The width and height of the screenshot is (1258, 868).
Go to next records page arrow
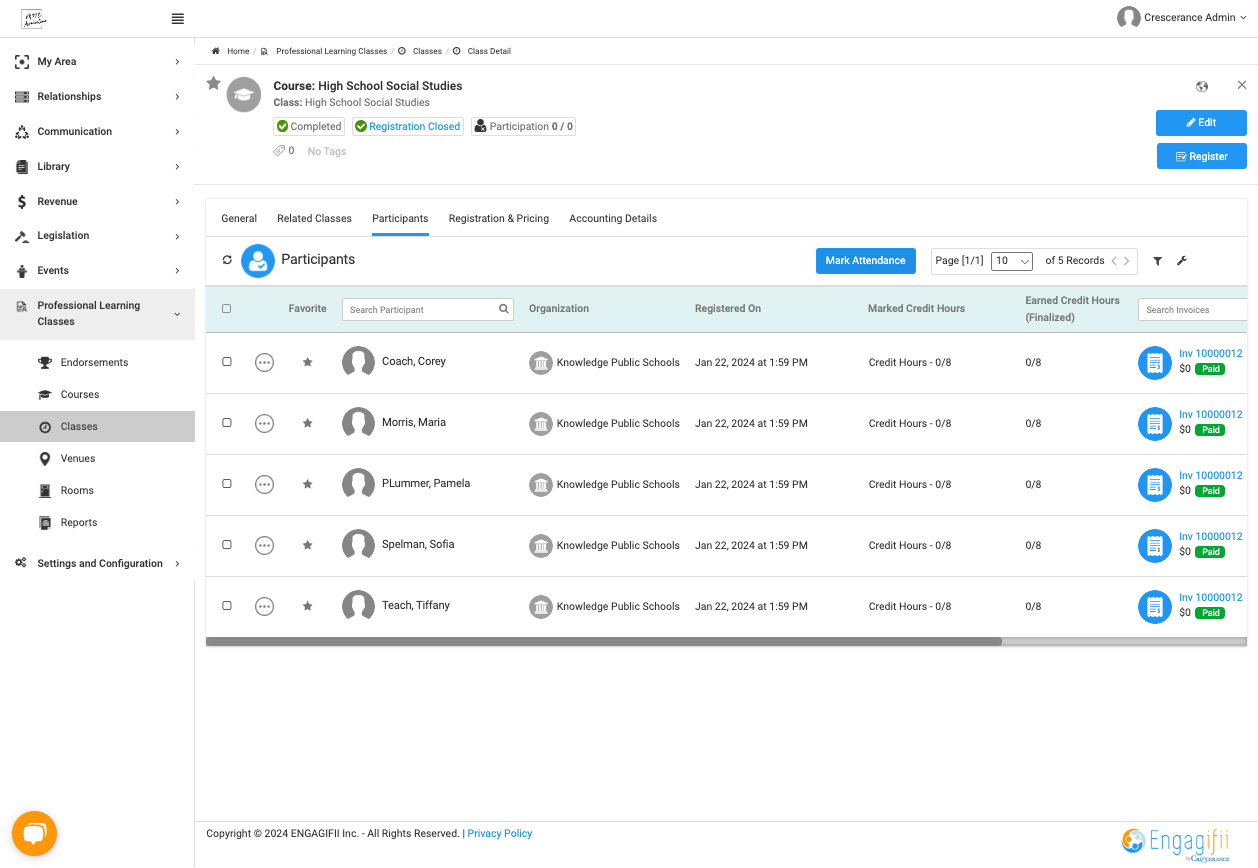[x=1127, y=261]
